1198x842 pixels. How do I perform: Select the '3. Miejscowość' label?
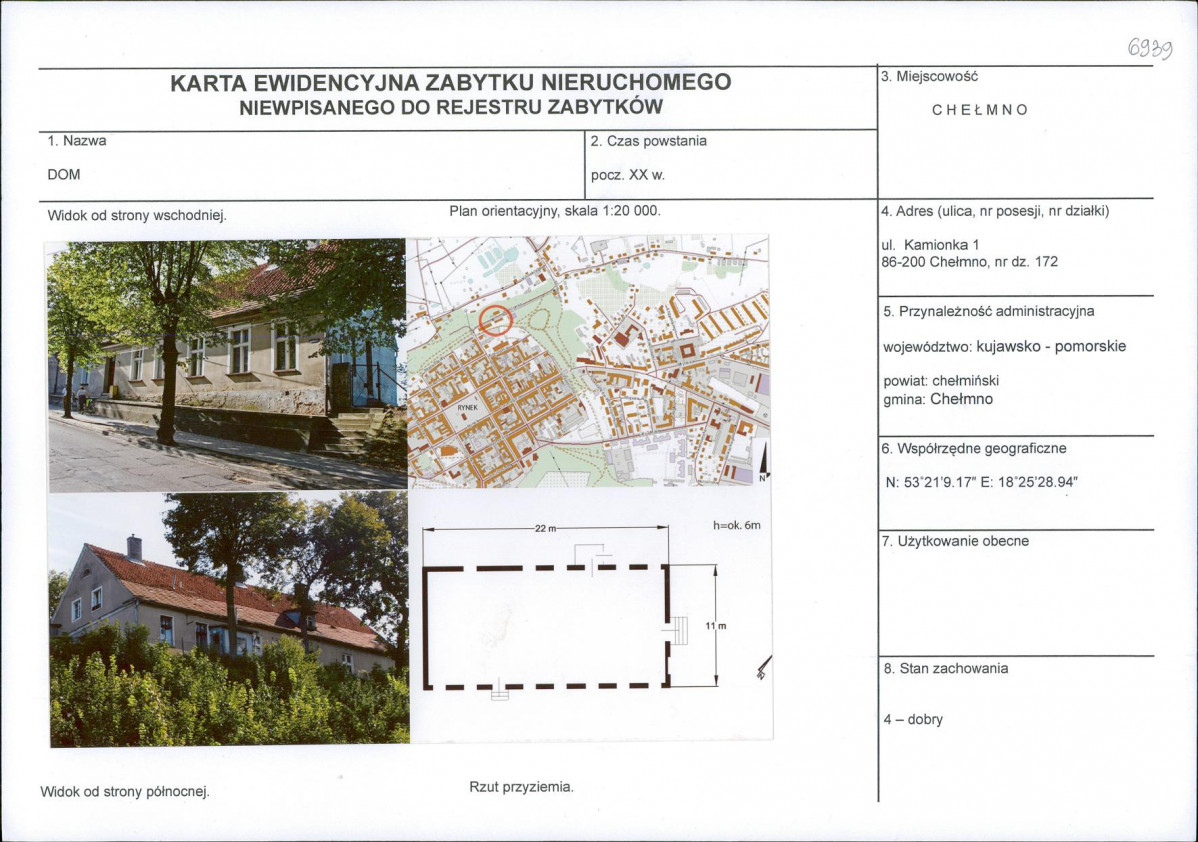(929, 76)
